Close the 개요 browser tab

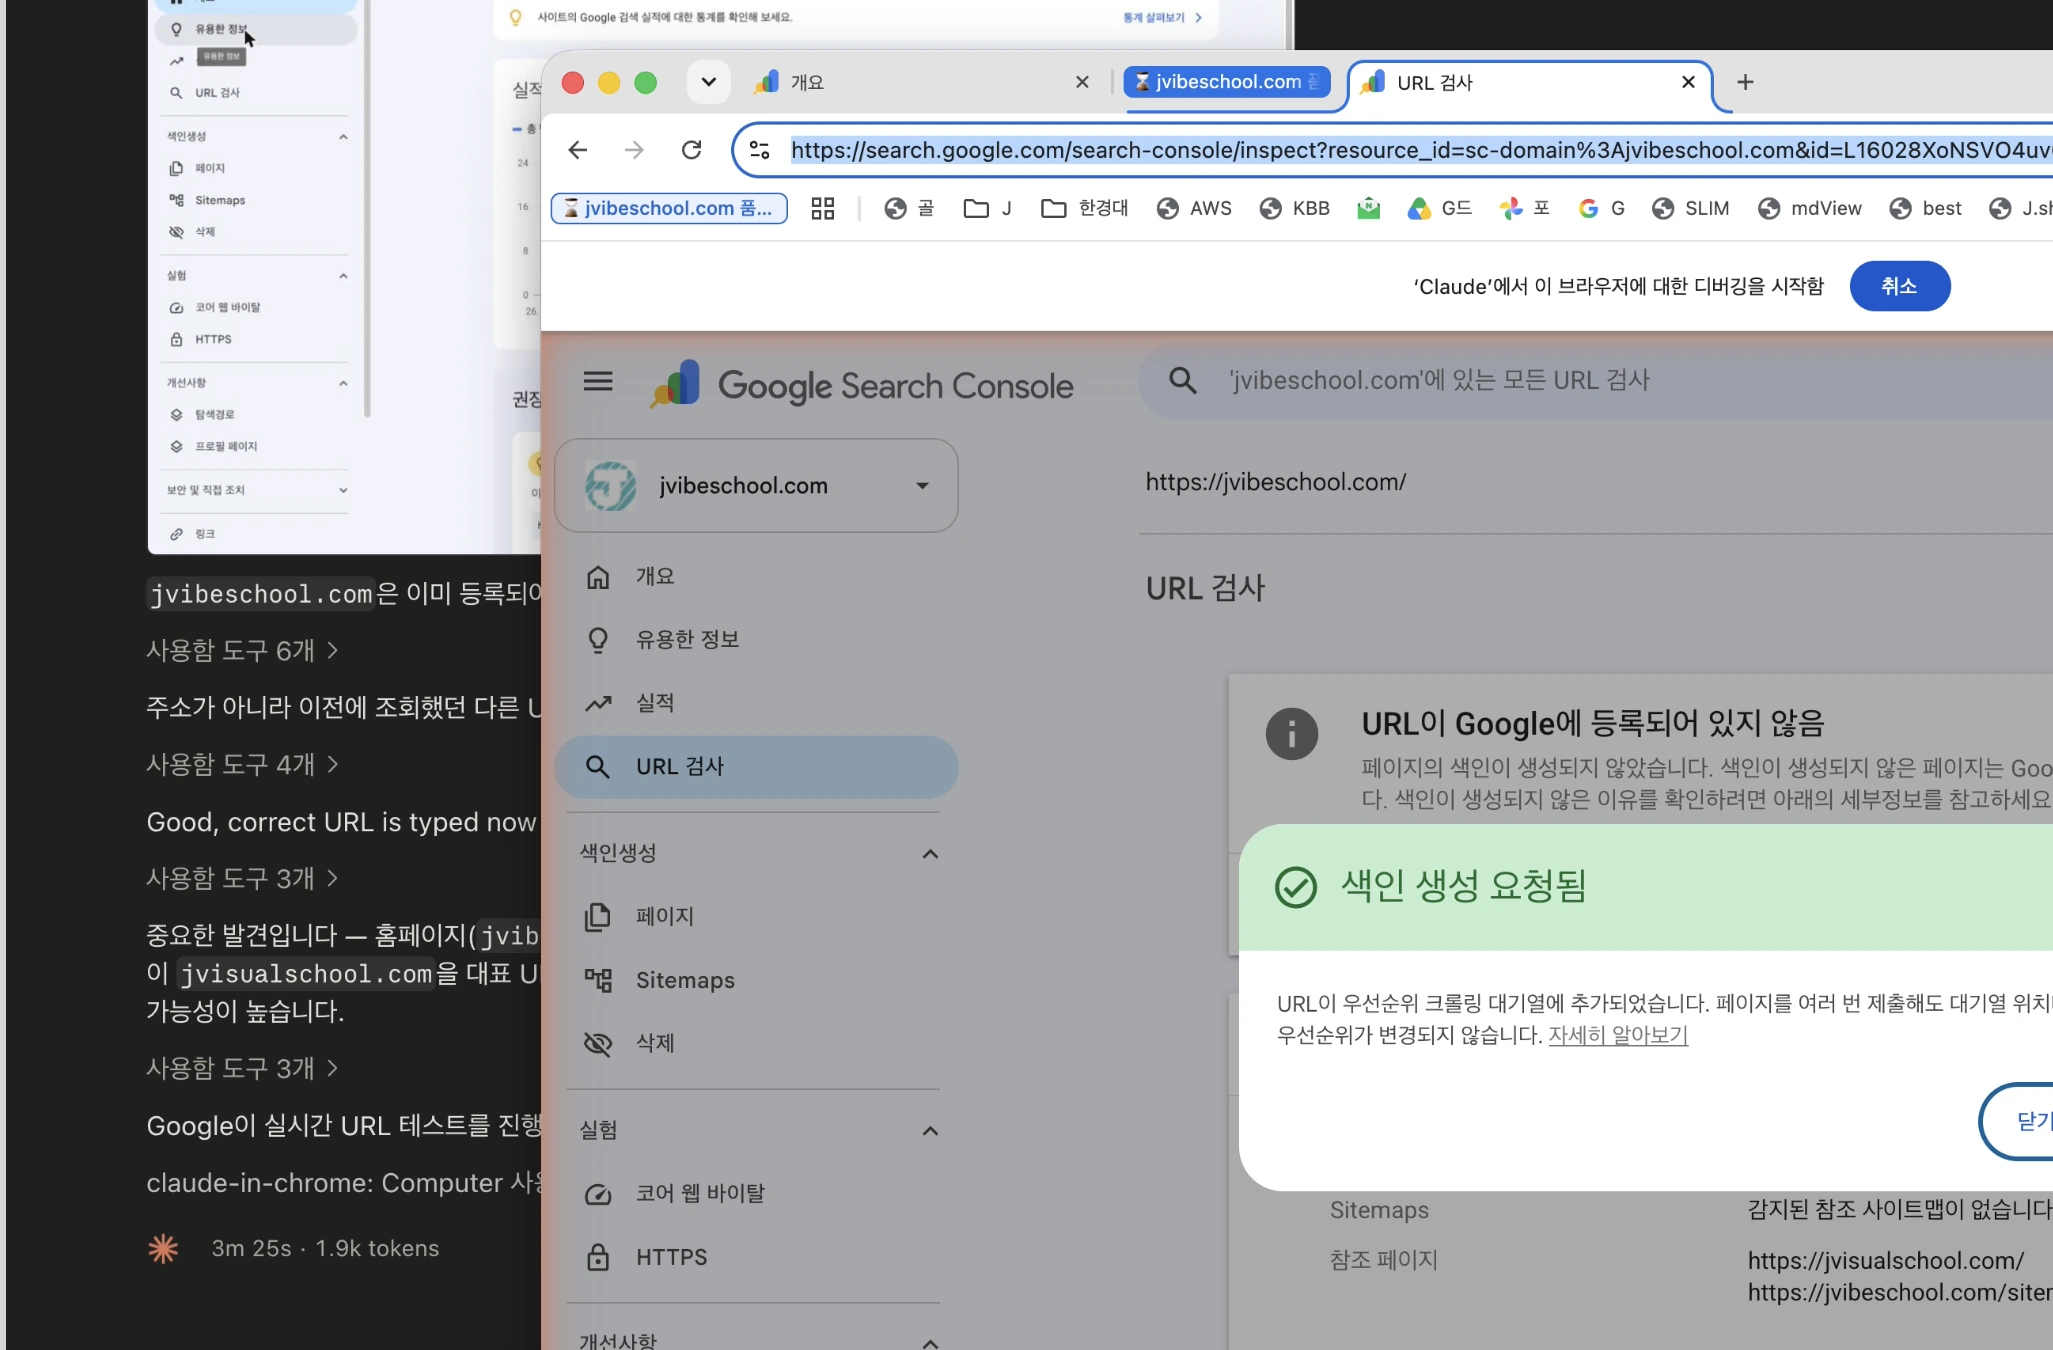click(x=1082, y=82)
